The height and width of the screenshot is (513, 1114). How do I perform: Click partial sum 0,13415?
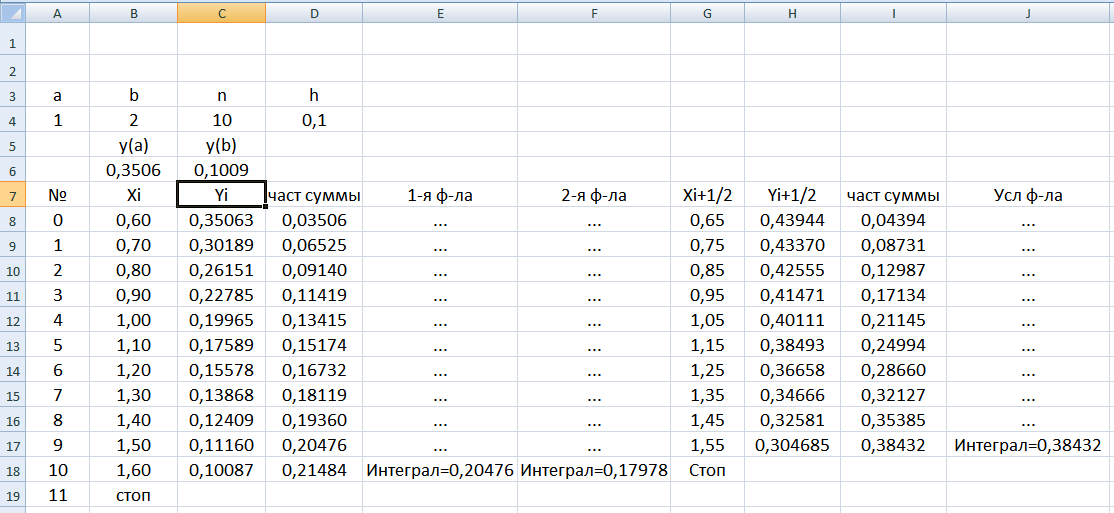[314, 320]
